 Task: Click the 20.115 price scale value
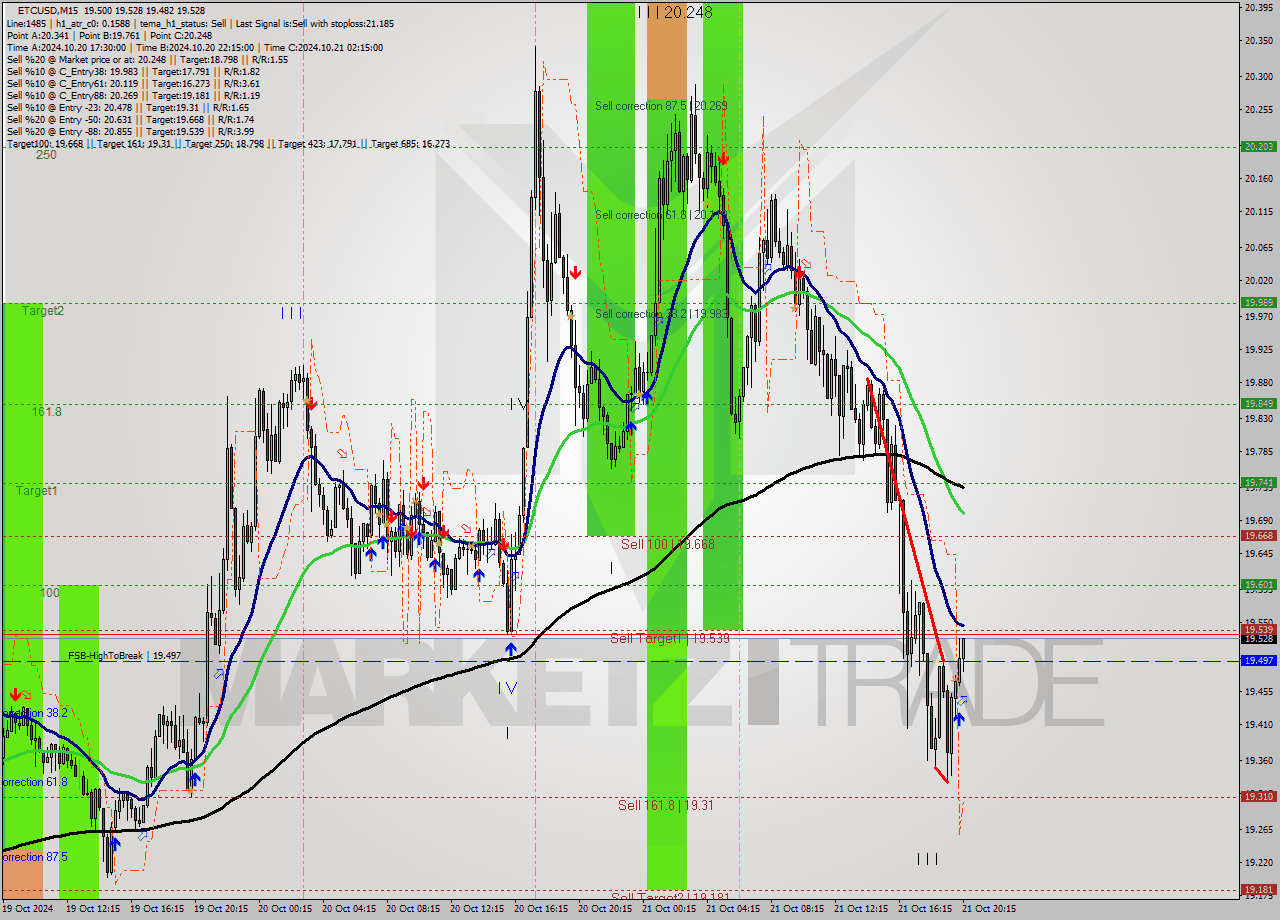coord(1258,211)
